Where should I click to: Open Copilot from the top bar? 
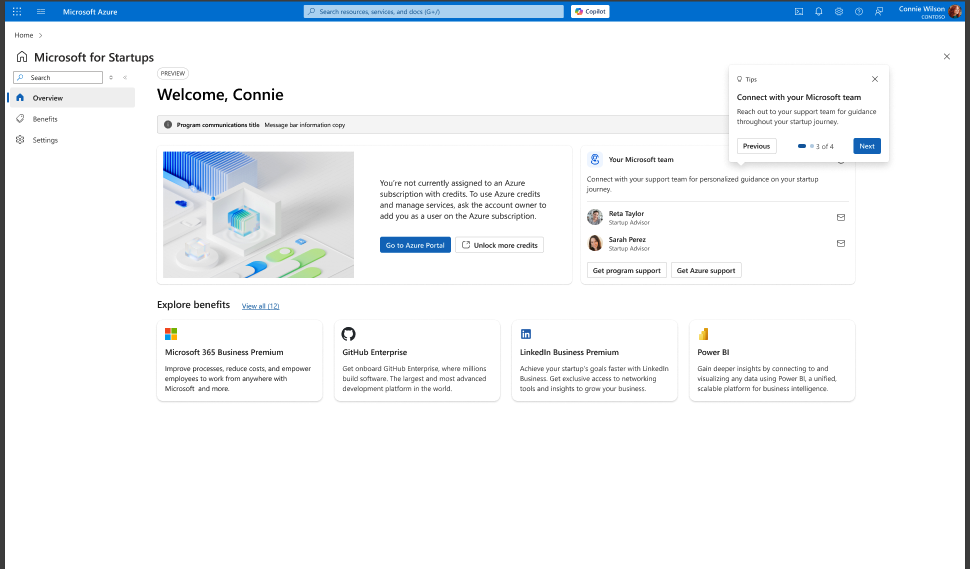pyautogui.click(x=590, y=11)
